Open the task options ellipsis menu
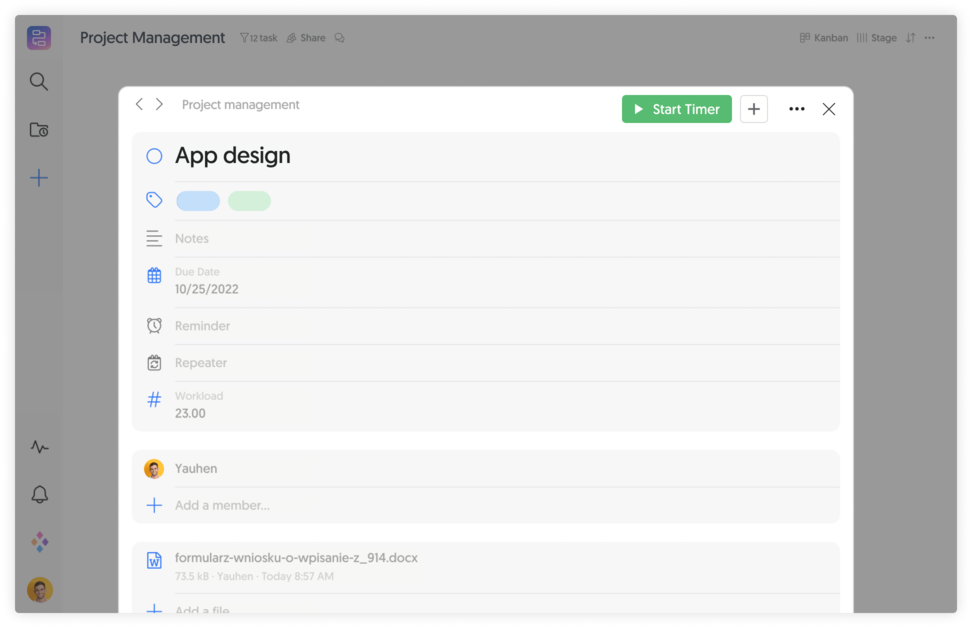Viewport: 972px width, 628px height. 796,108
